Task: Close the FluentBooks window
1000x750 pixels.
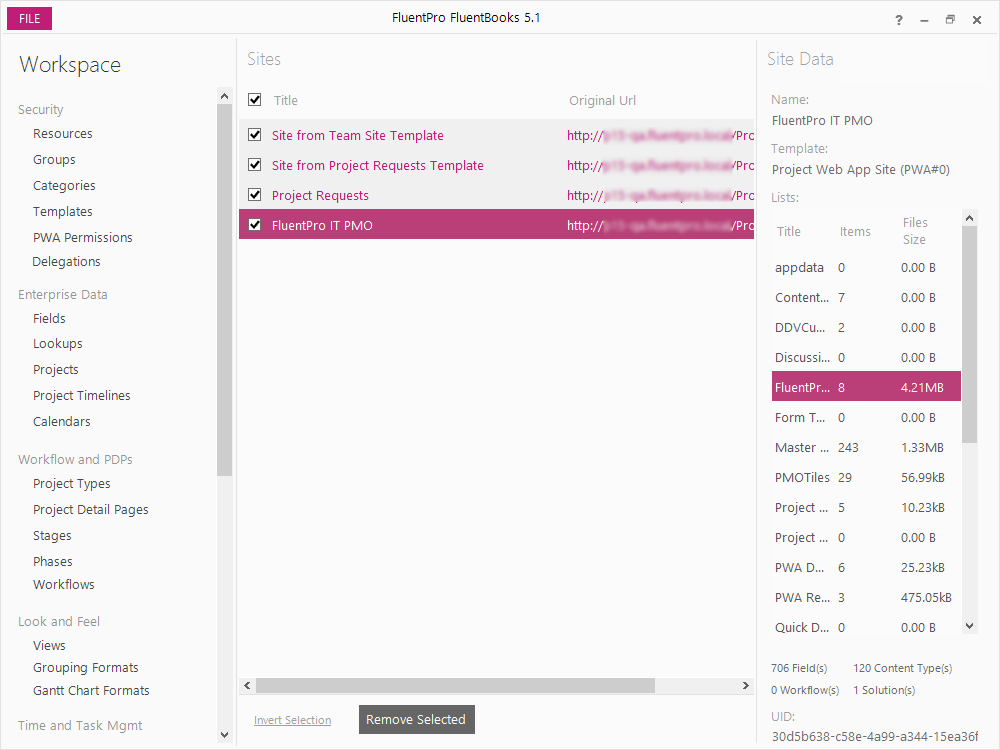Action: click(976, 20)
